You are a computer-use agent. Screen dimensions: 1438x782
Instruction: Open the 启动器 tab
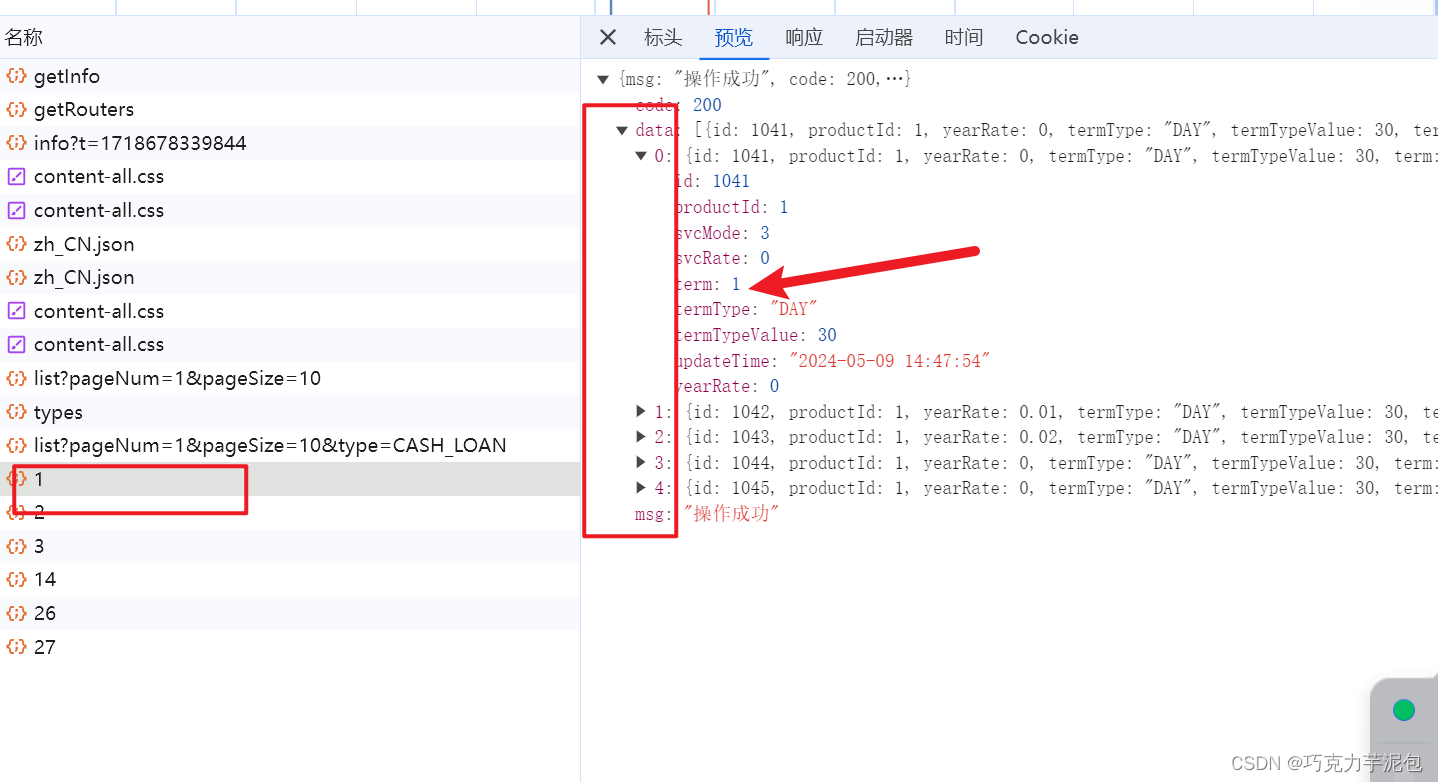coord(884,38)
